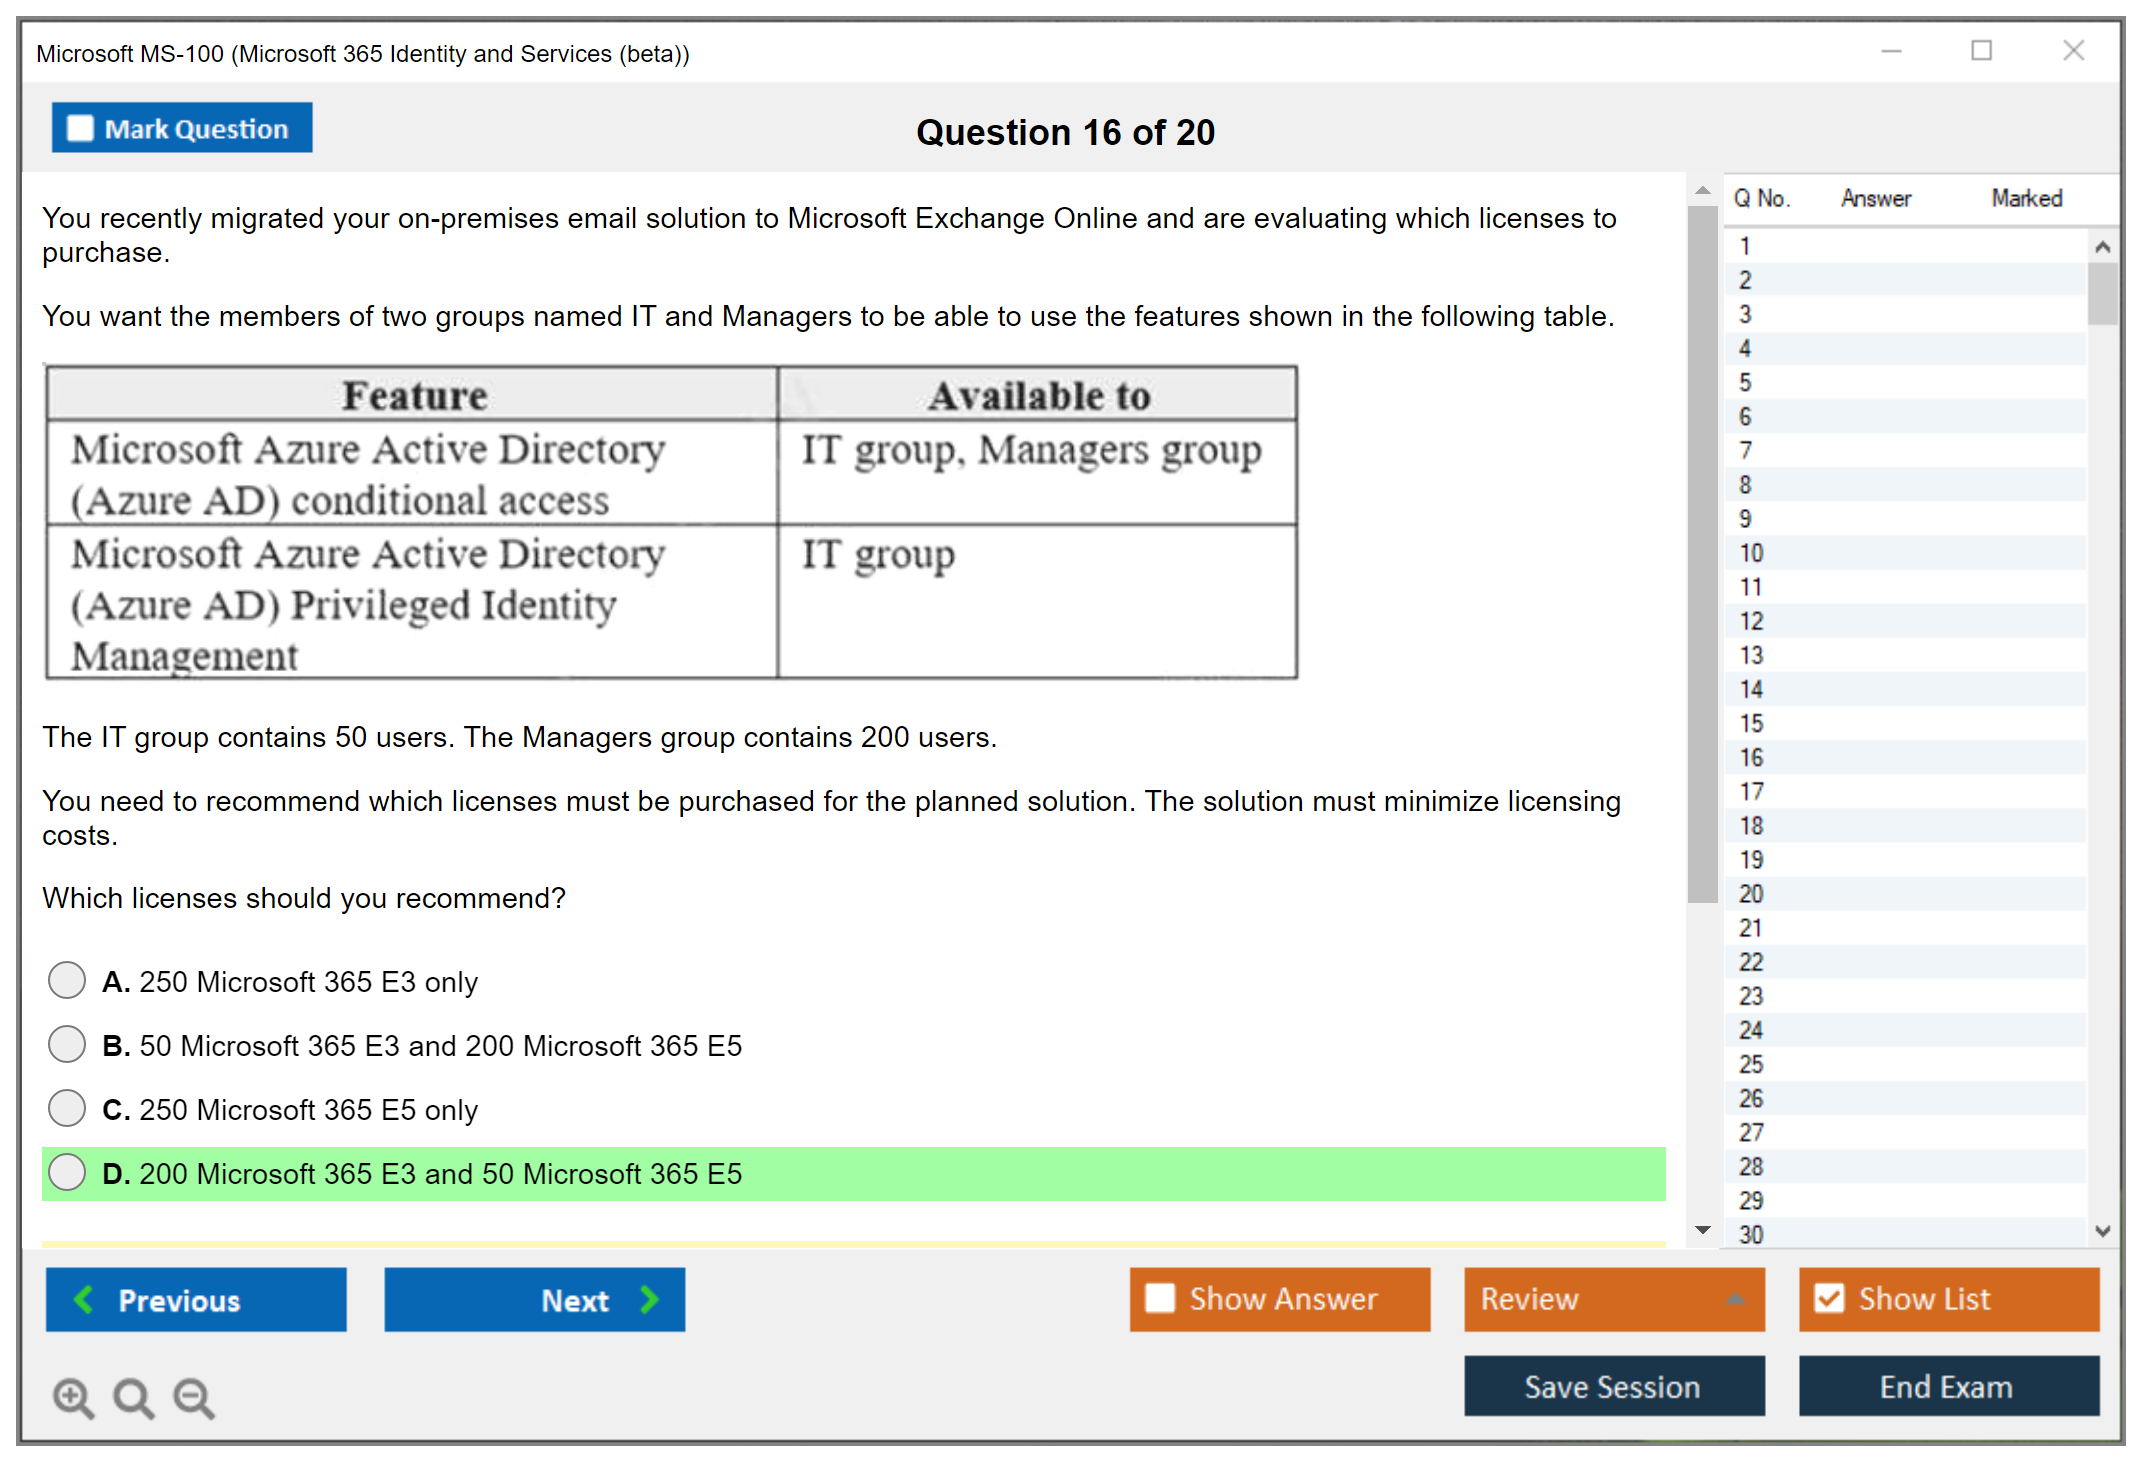Click question list scroll up arrow
Viewport: 2150px width, 1470px height.
tap(2102, 247)
